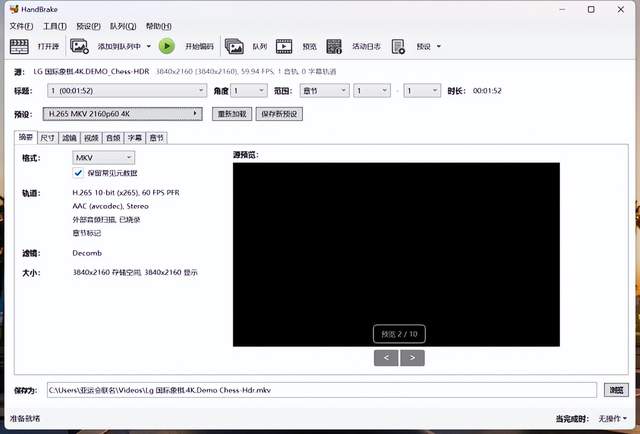Click the HandBrake app logo in title bar
Image resolution: width=640 pixels, height=434 pixels.
14,9
